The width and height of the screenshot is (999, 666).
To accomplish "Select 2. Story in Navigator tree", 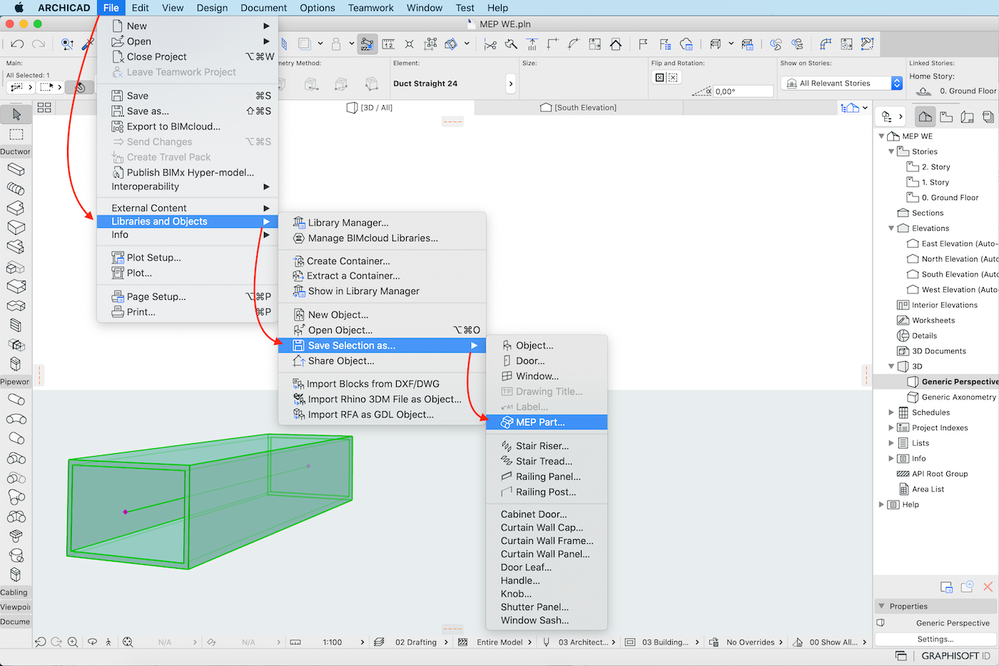I will (x=935, y=167).
